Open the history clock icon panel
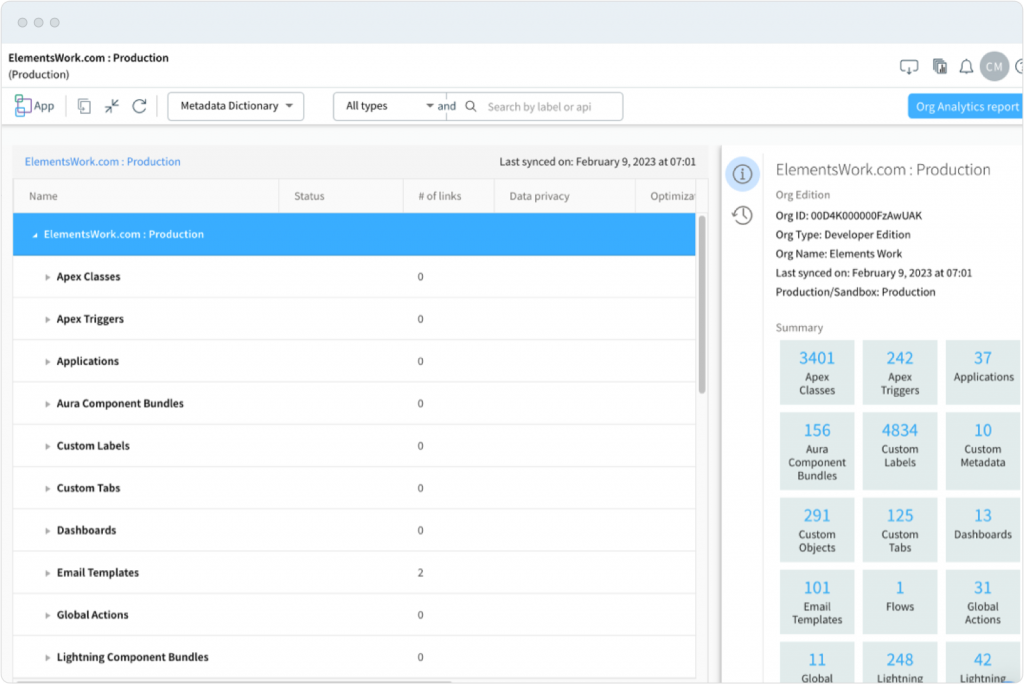 [x=742, y=215]
